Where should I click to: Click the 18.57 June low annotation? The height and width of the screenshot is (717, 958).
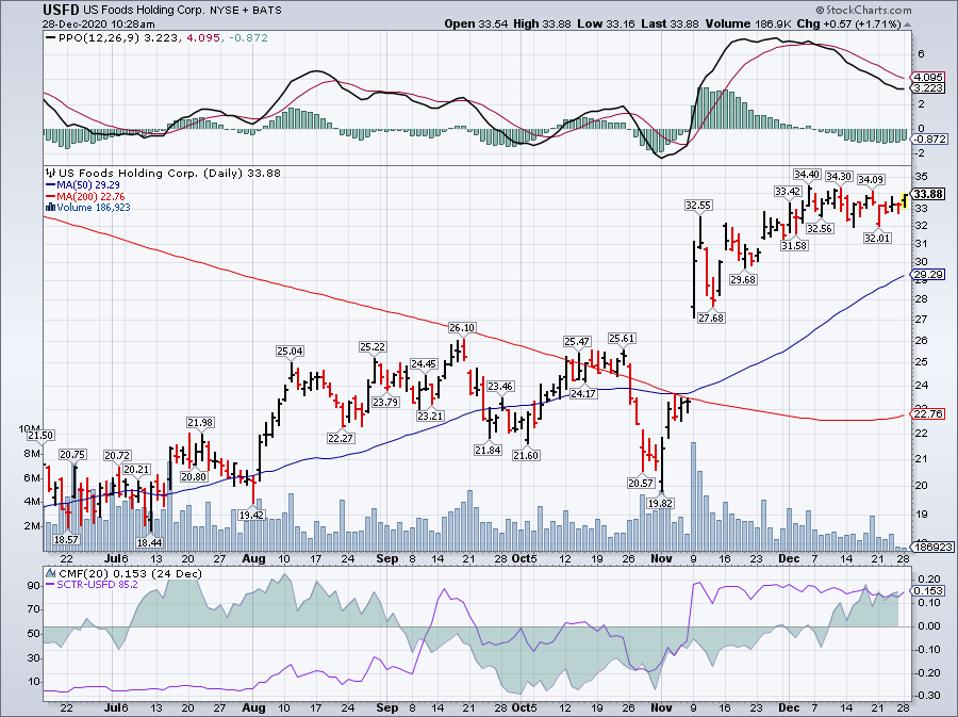tap(66, 539)
